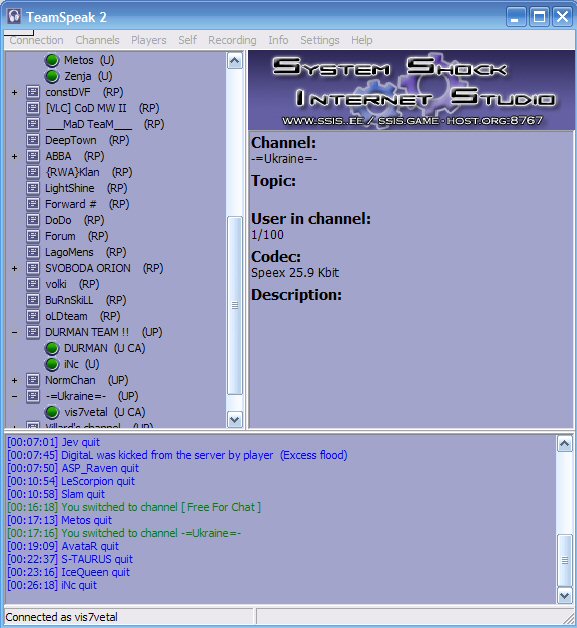Click the chat log scrollbar thumb
The width and height of the screenshot is (577, 628).
pyautogui.click(x=565, y=561)
